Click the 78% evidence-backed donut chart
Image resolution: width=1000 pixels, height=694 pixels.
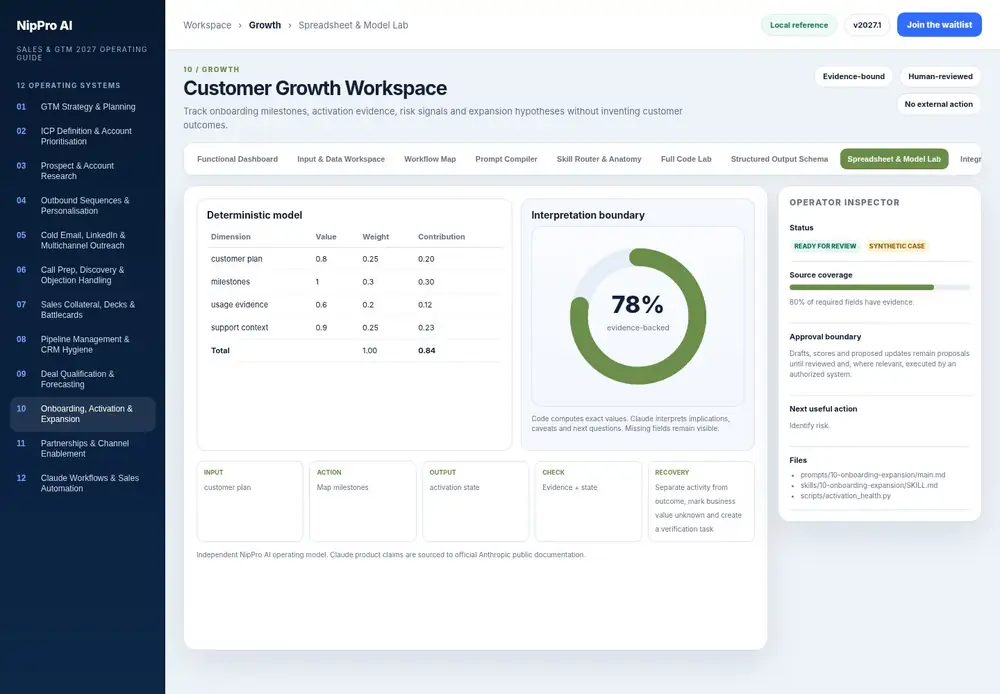click(x=638, y=316)
